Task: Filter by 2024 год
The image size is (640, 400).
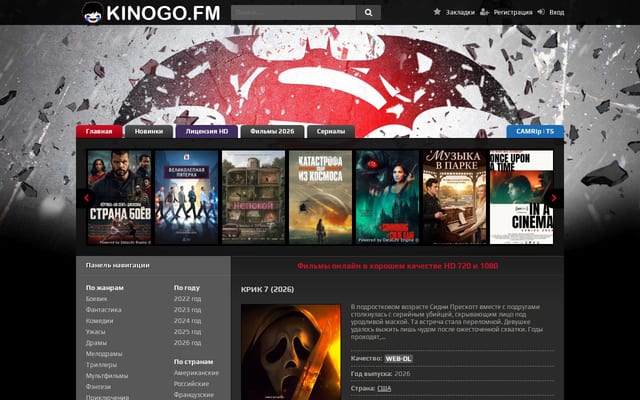Action: point(187,321)
